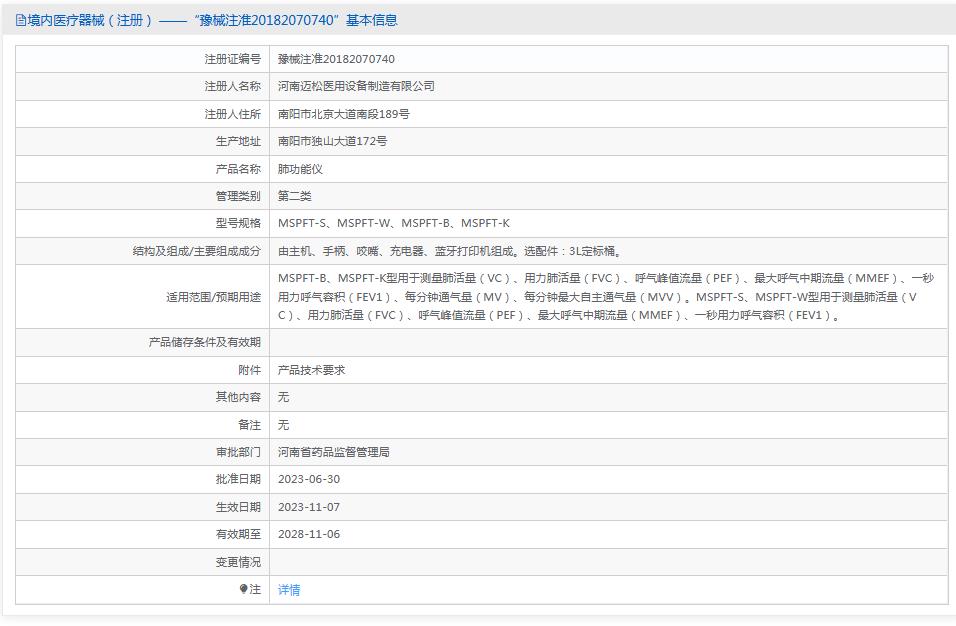956x626 pixels.
Task: Click production address 南阳市独山大道172号
Action: pyautogui.click(x=332, y=141)
